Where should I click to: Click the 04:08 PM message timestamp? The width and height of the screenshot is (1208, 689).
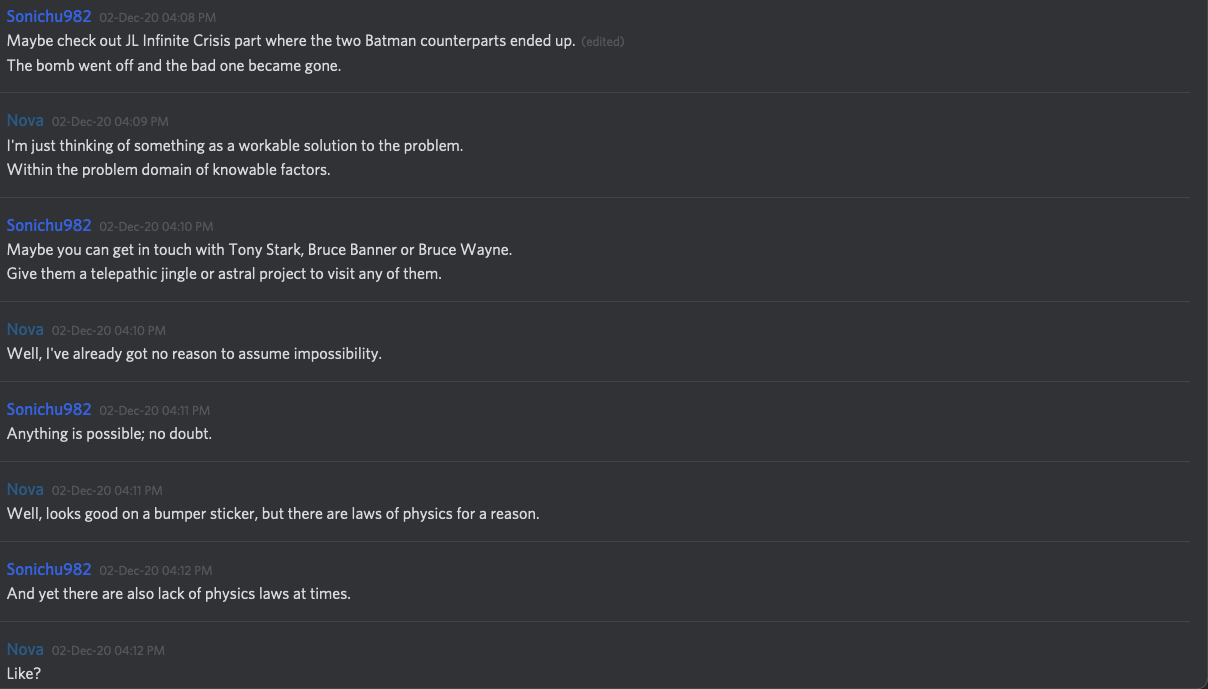157,18
